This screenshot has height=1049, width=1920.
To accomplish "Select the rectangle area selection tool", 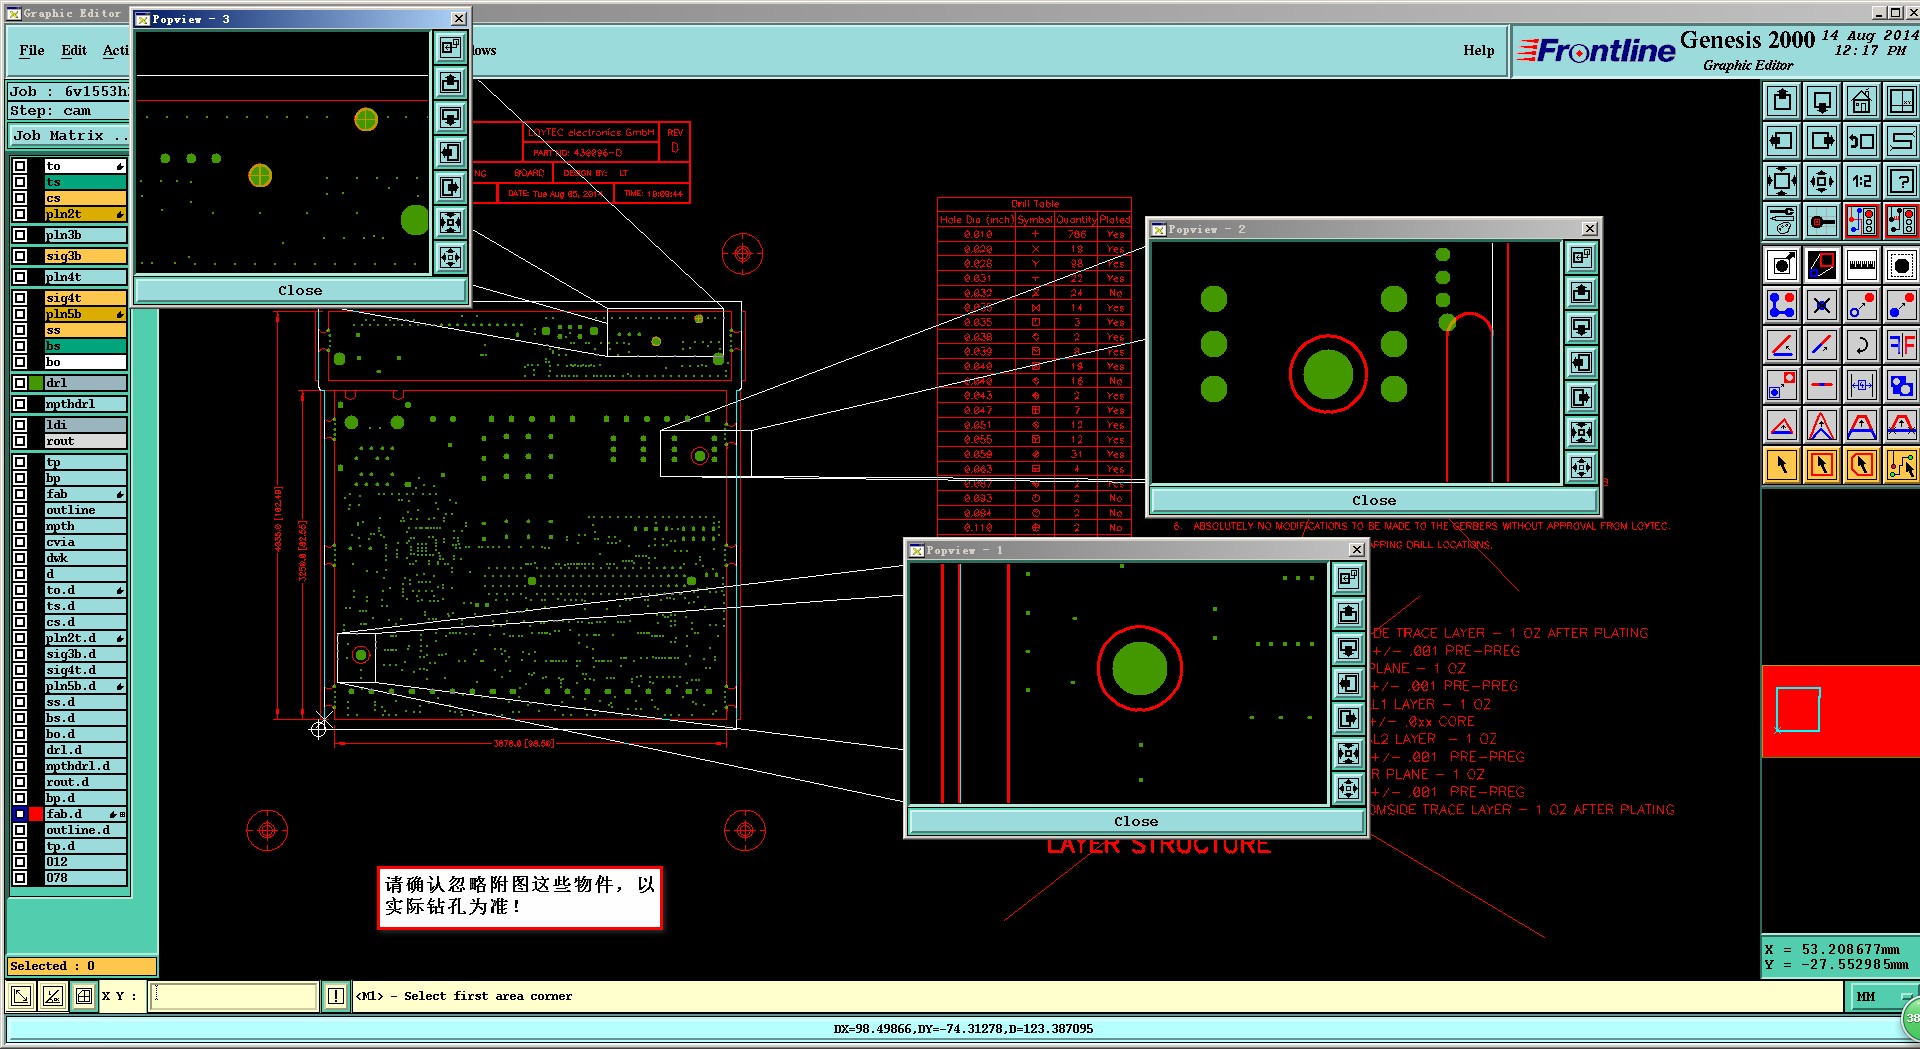I will [1822, 465].
